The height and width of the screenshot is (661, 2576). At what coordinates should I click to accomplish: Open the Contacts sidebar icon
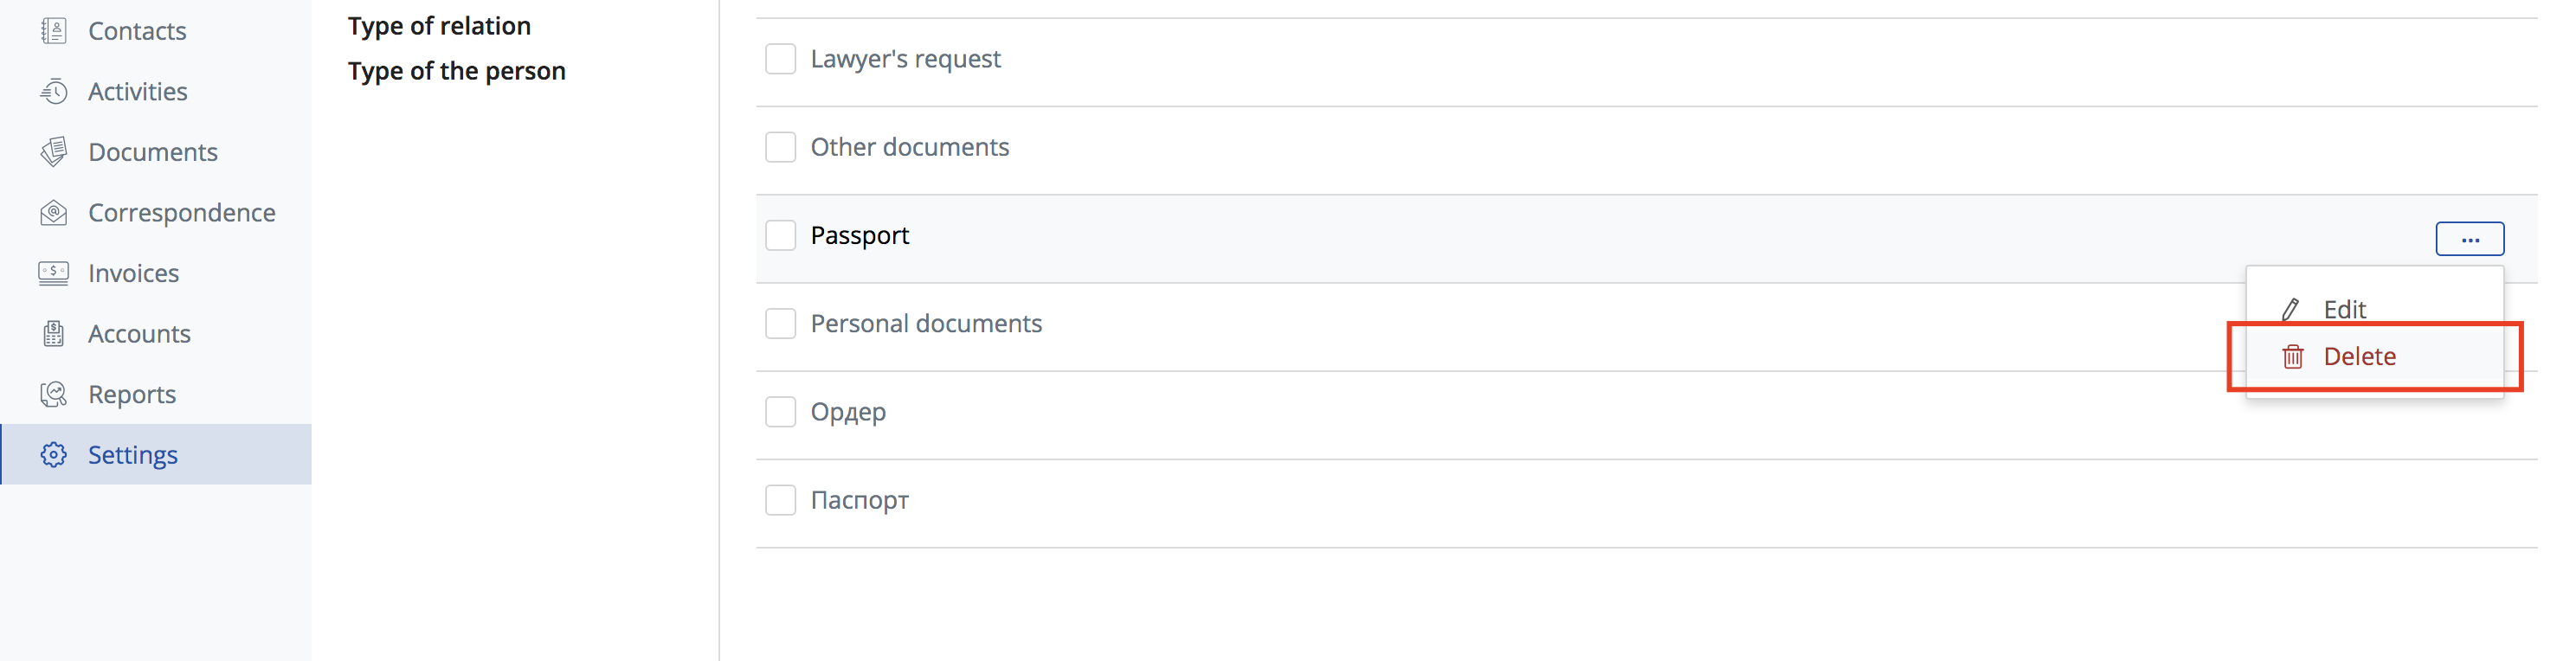click(54, 31)
